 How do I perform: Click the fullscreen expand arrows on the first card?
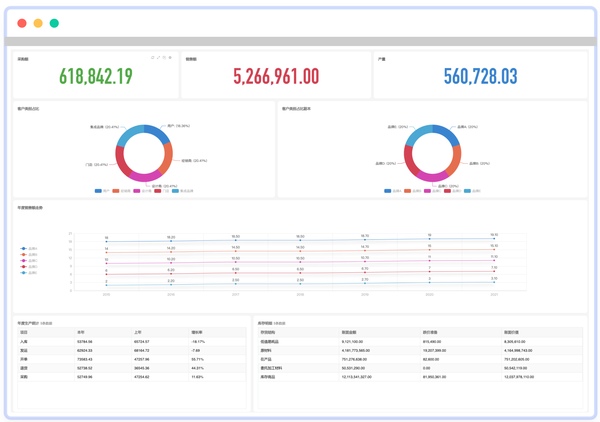tap(158, 57)
